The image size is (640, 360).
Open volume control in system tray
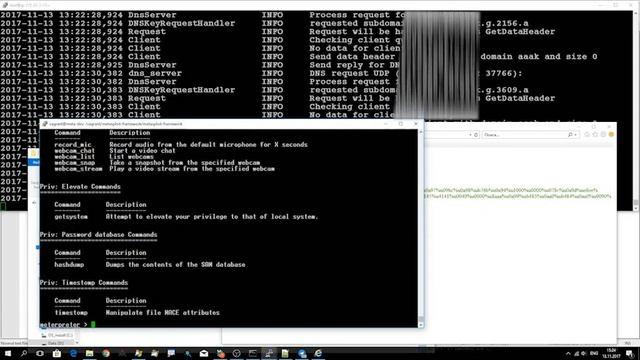coord(584,353)
